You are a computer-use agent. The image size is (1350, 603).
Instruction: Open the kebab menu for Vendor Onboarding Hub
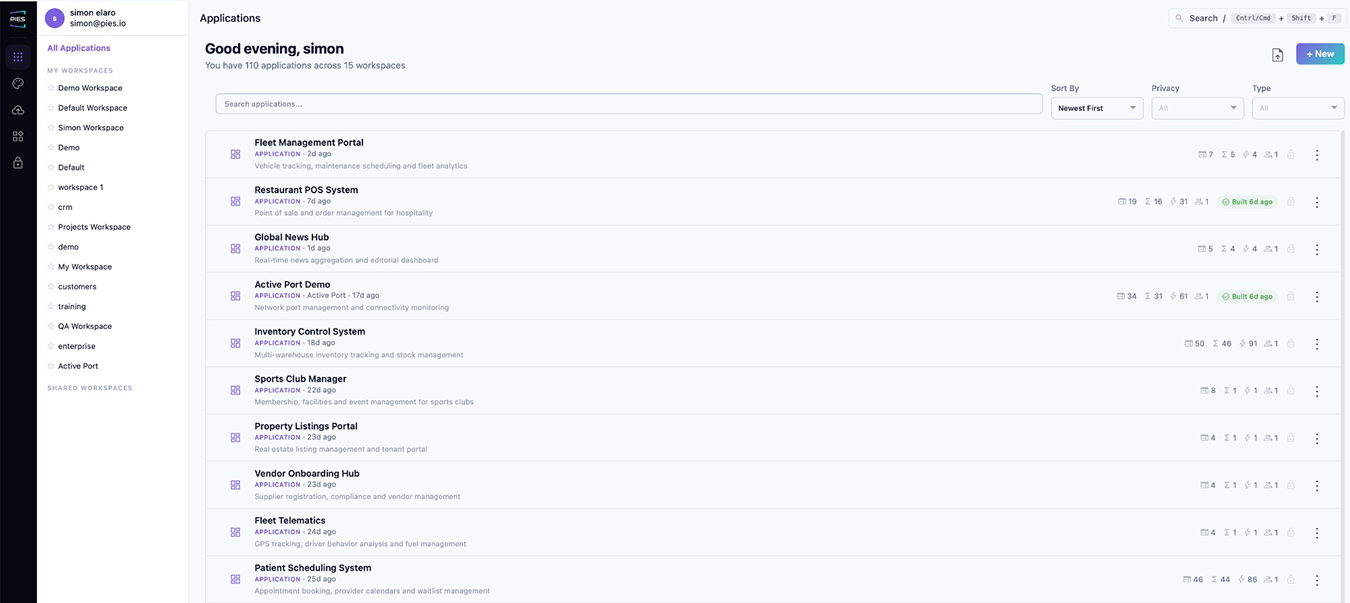(1317, 486)
